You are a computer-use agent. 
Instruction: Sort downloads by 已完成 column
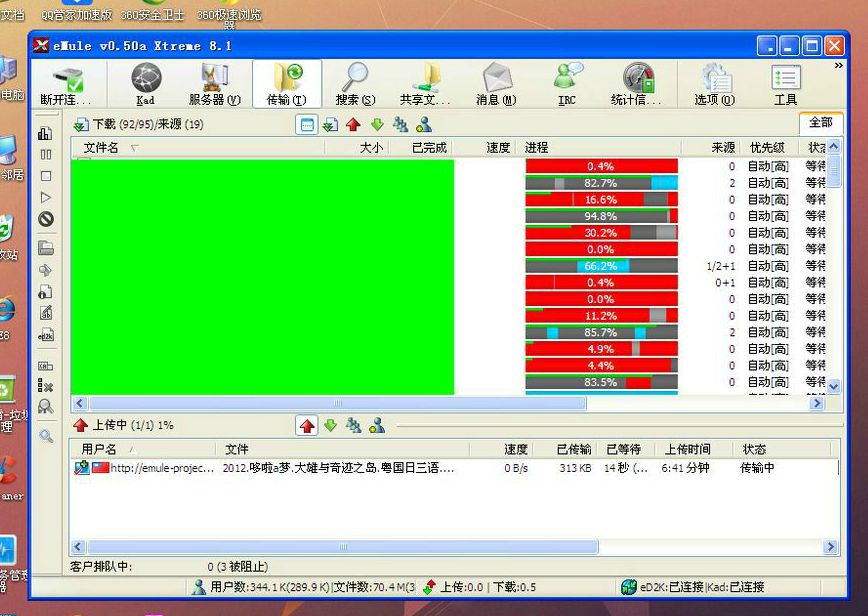(421, 148)
